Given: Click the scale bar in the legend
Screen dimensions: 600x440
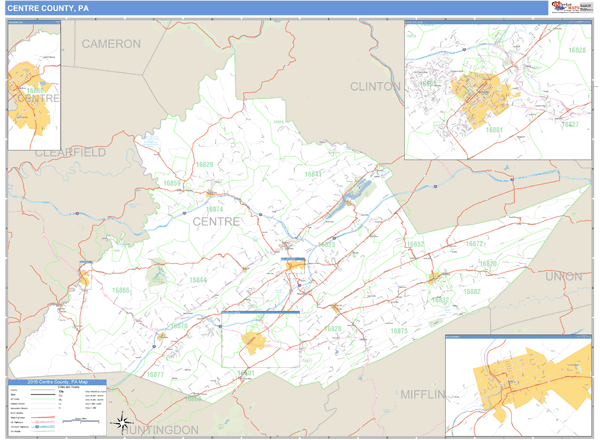Looking at the screenshot, I should pyautogui.click(x=81, y=420).
